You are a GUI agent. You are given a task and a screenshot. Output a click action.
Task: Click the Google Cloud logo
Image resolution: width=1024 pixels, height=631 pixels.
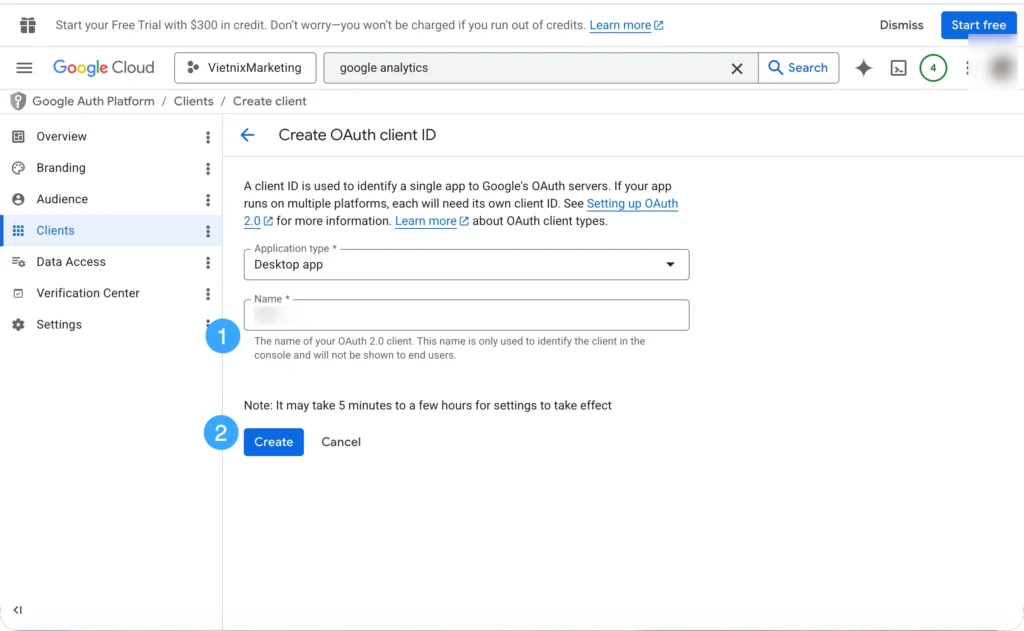[104, 68]
